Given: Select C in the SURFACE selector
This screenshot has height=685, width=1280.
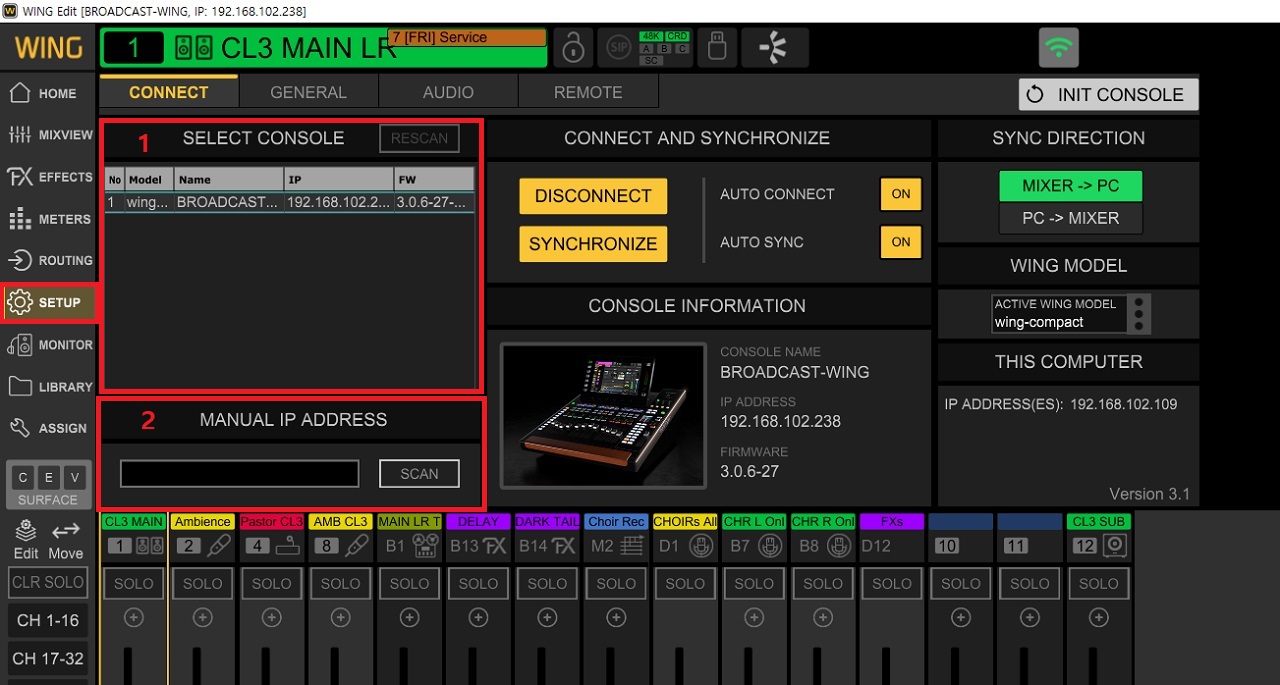Looking at the screenshot, I should point(23,476).
